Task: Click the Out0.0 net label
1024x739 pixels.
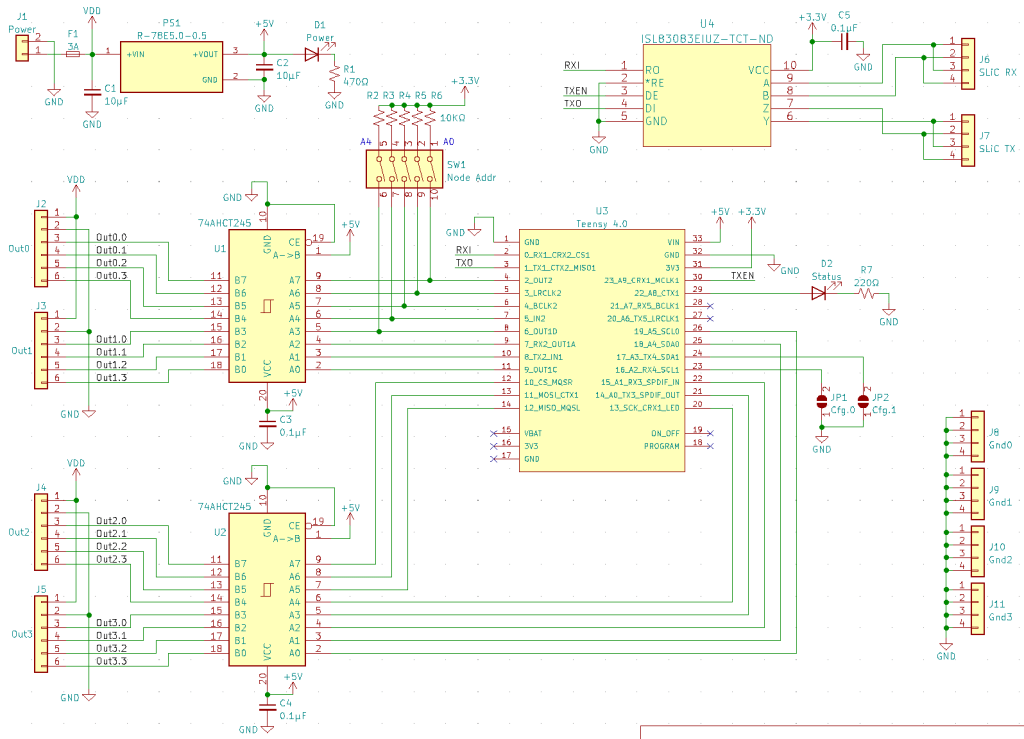Action: pos(111,237)
